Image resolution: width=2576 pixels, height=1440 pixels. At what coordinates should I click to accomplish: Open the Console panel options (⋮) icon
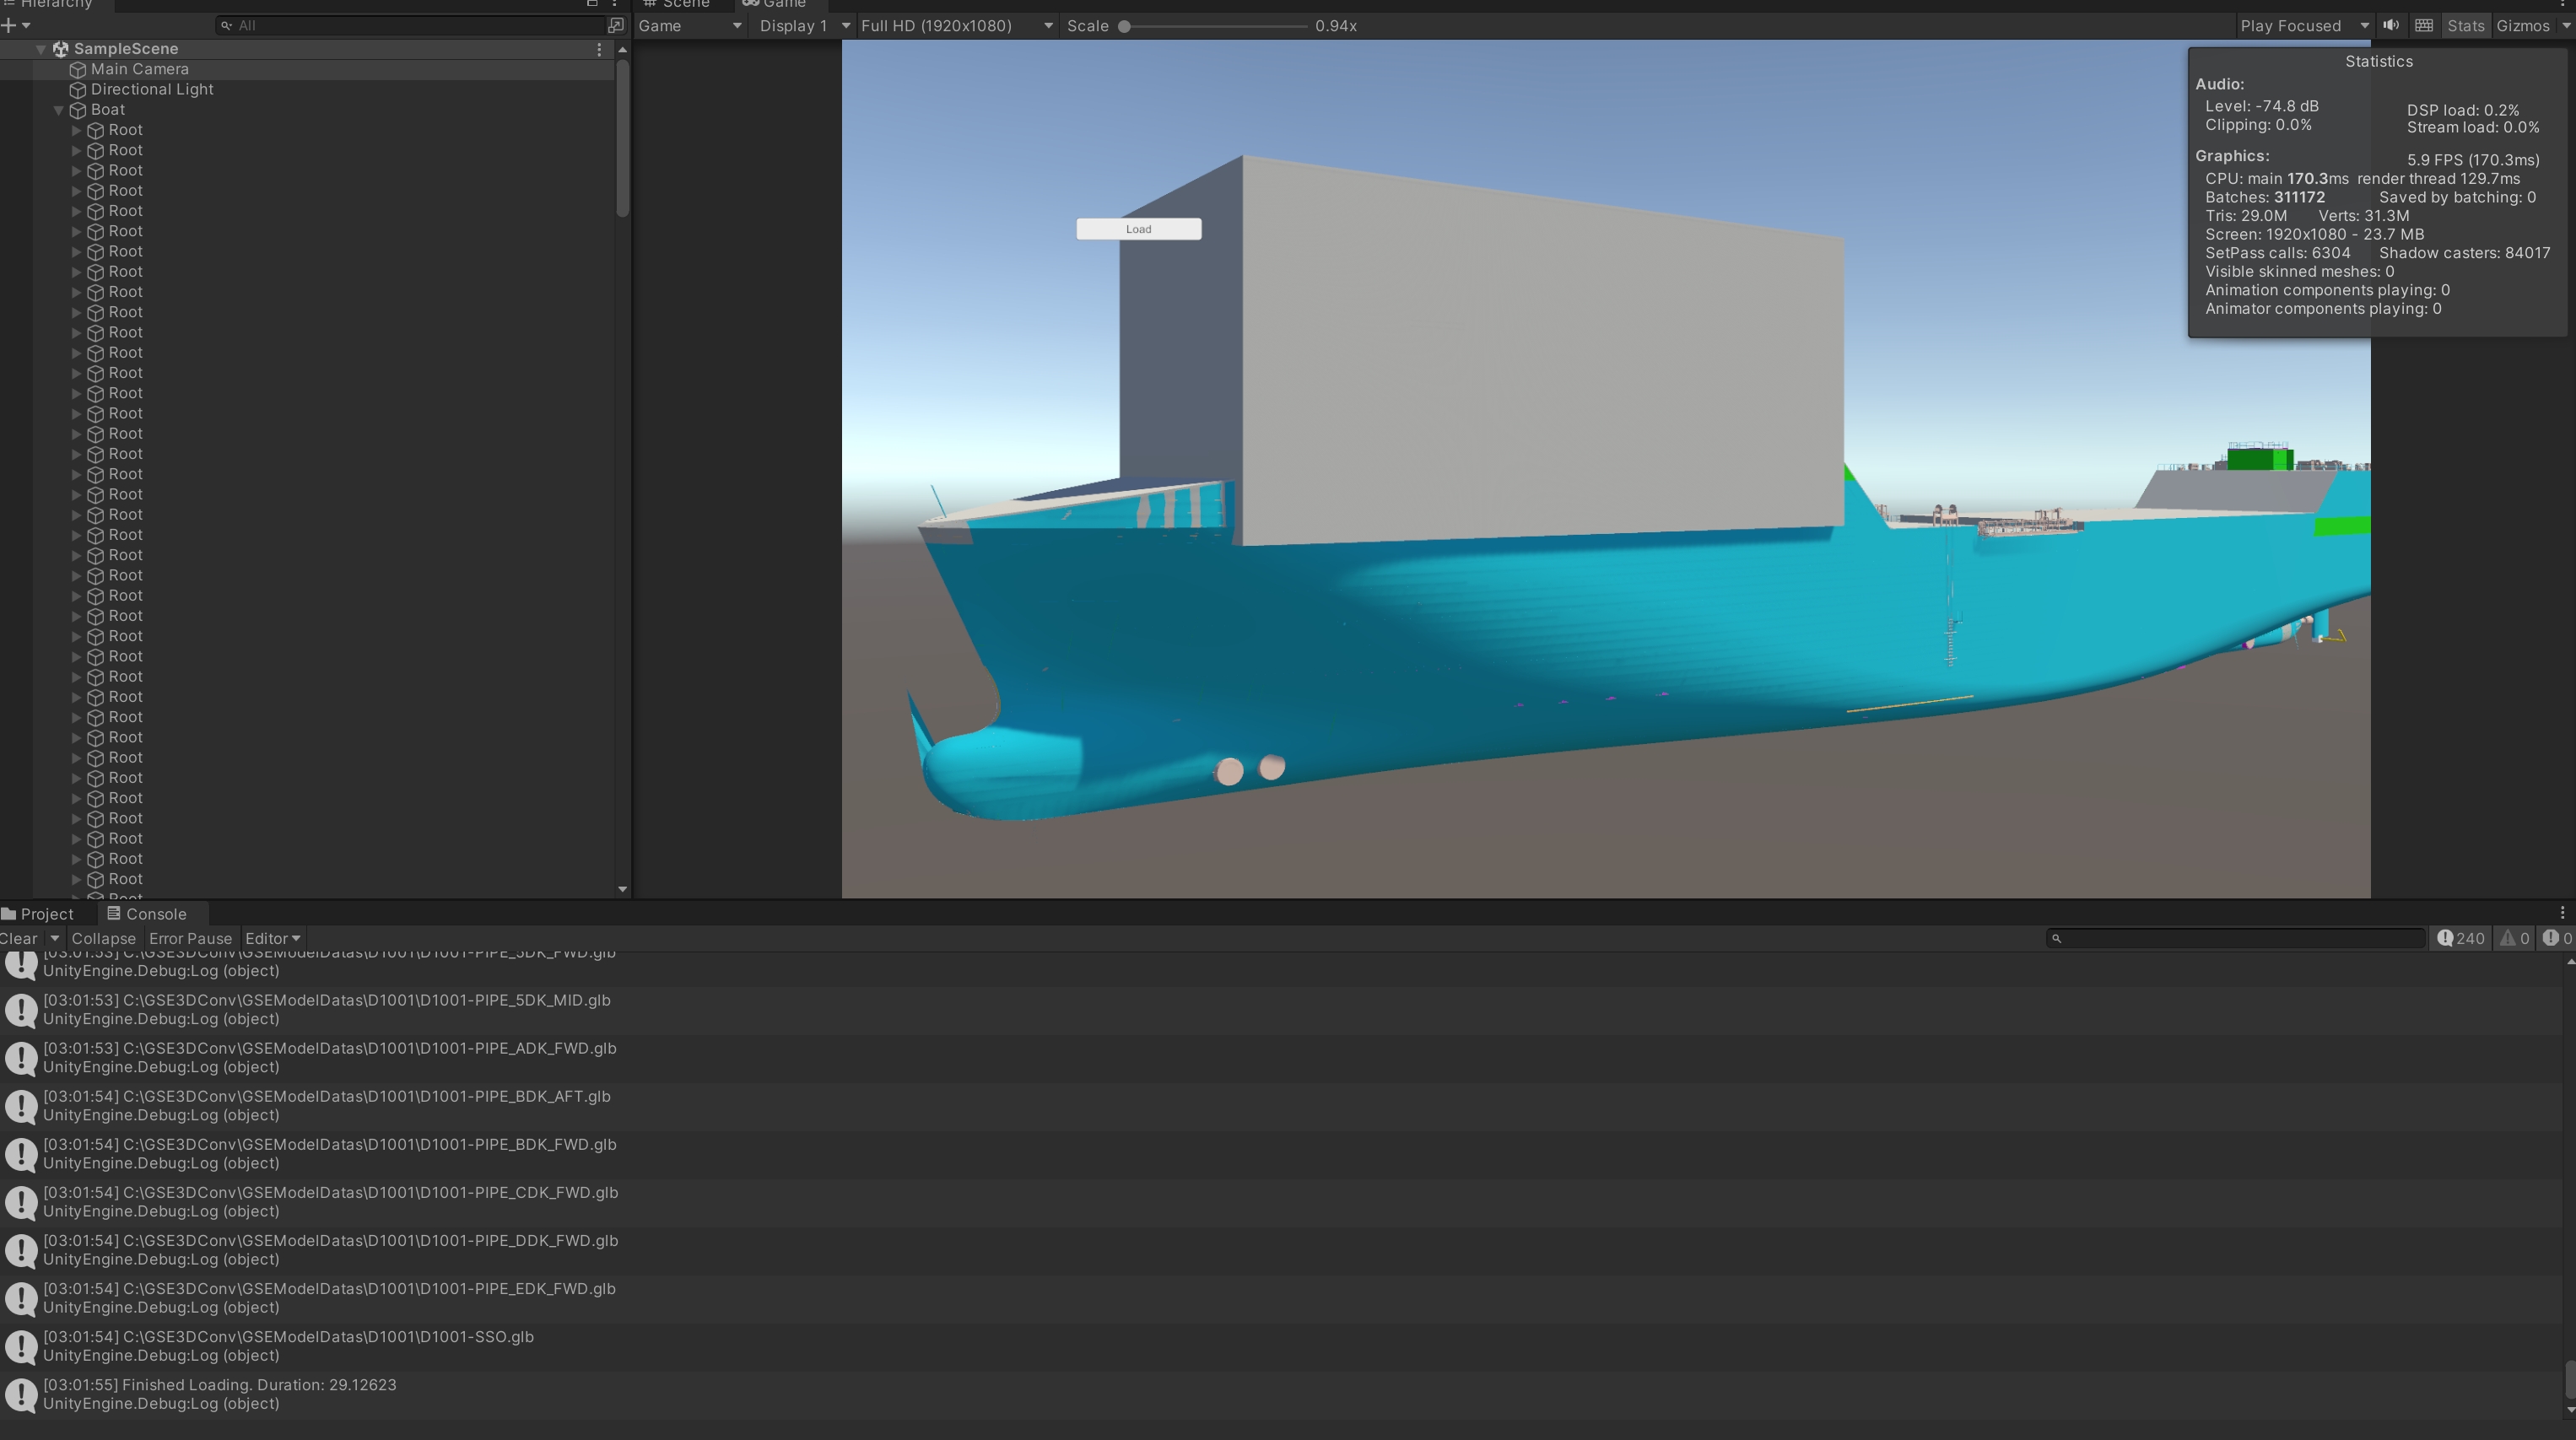click(2562, 912)
